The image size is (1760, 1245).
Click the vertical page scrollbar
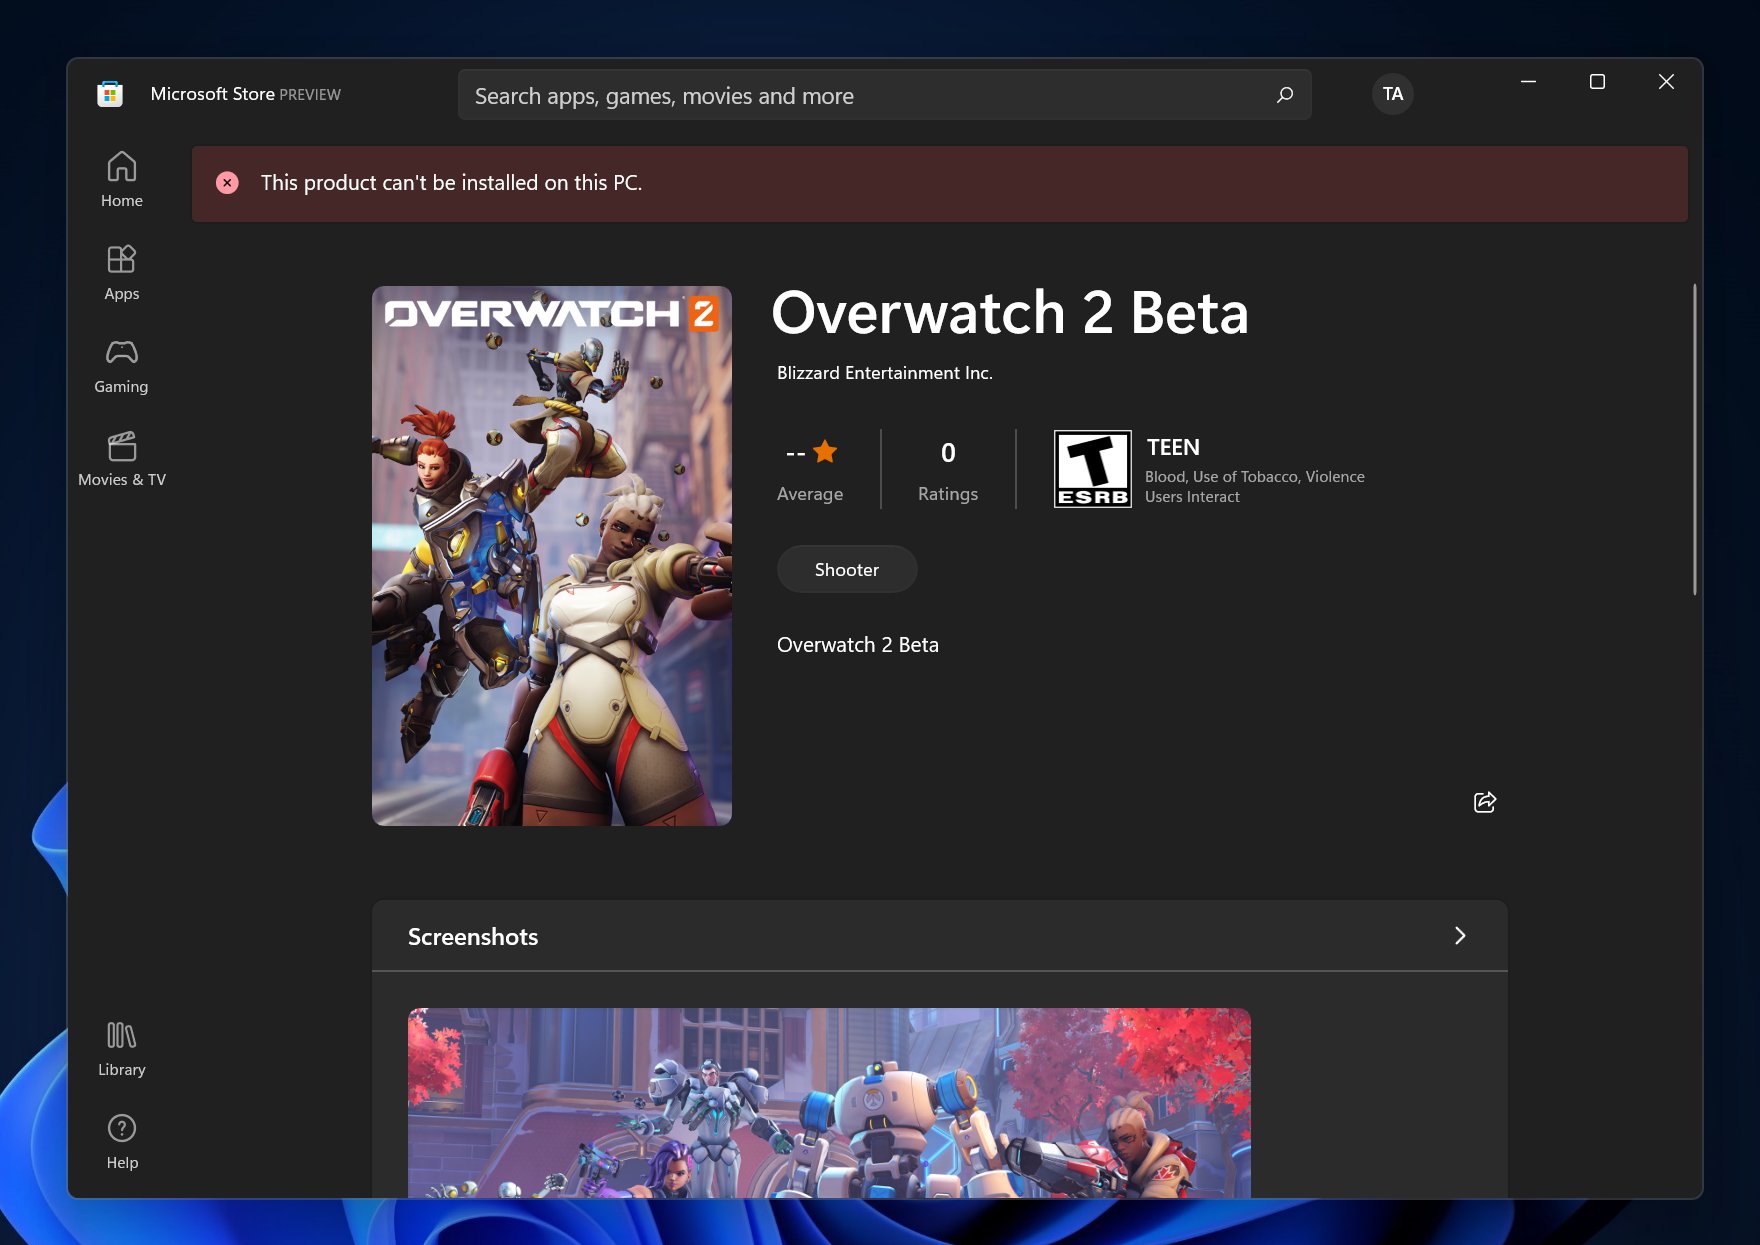tap(1695, 440)
